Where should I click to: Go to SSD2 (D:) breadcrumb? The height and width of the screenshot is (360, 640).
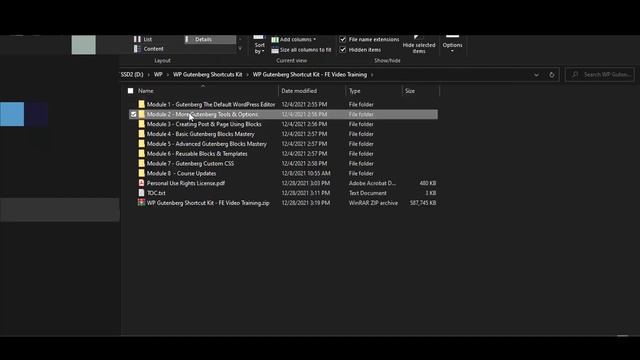[x=132, y=75]
